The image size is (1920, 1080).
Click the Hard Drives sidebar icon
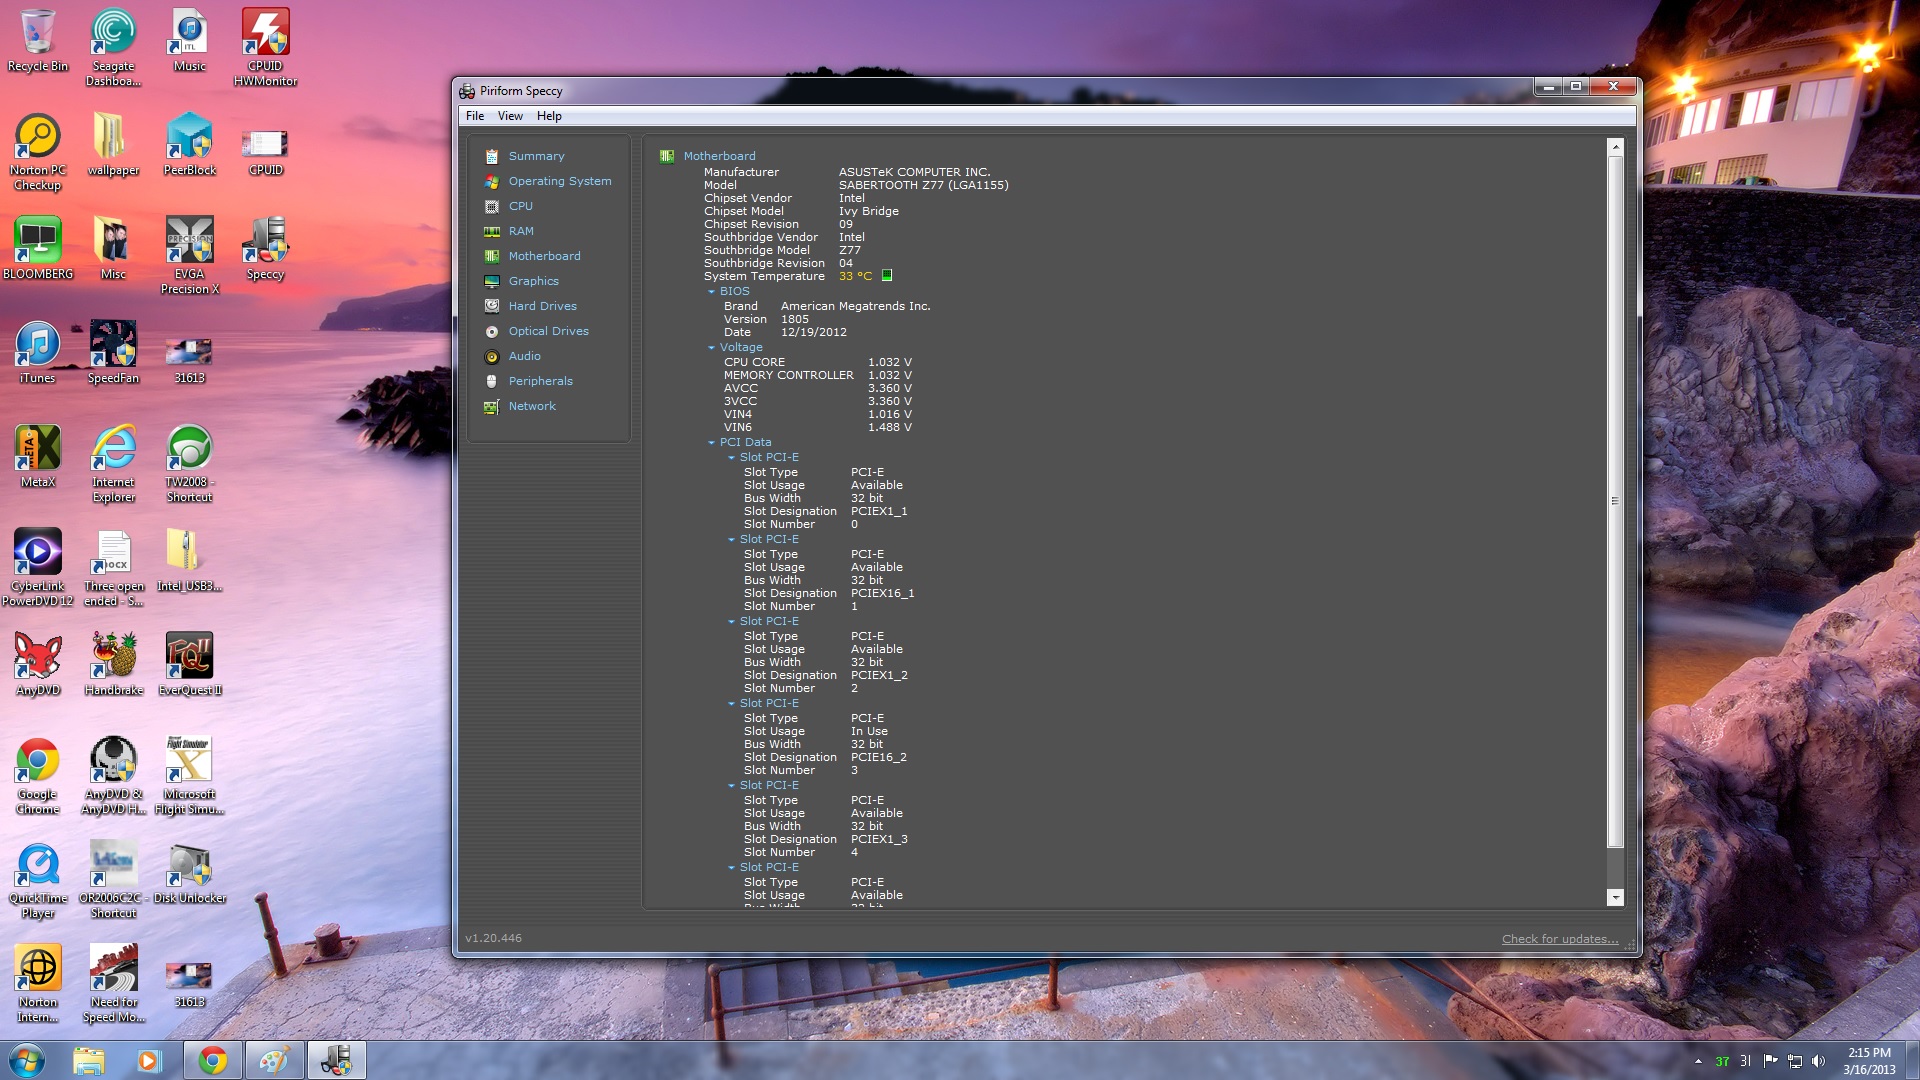pyautogui.click(x=492, y=306)
